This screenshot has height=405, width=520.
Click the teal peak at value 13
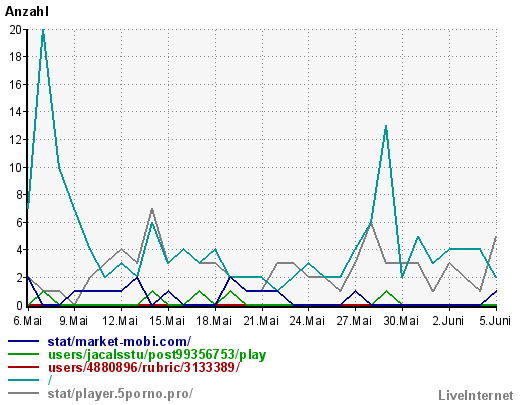point(386,126)
